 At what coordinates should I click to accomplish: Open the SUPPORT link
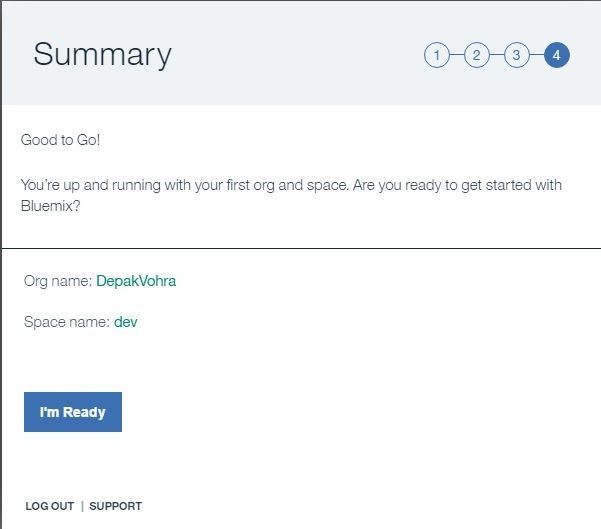tap(115, 506)
